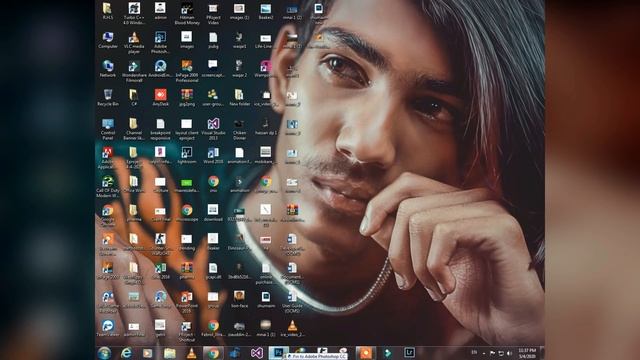Open the Network desktop icon
Screen dimensions: 640x360
click(x=108, y=69)
